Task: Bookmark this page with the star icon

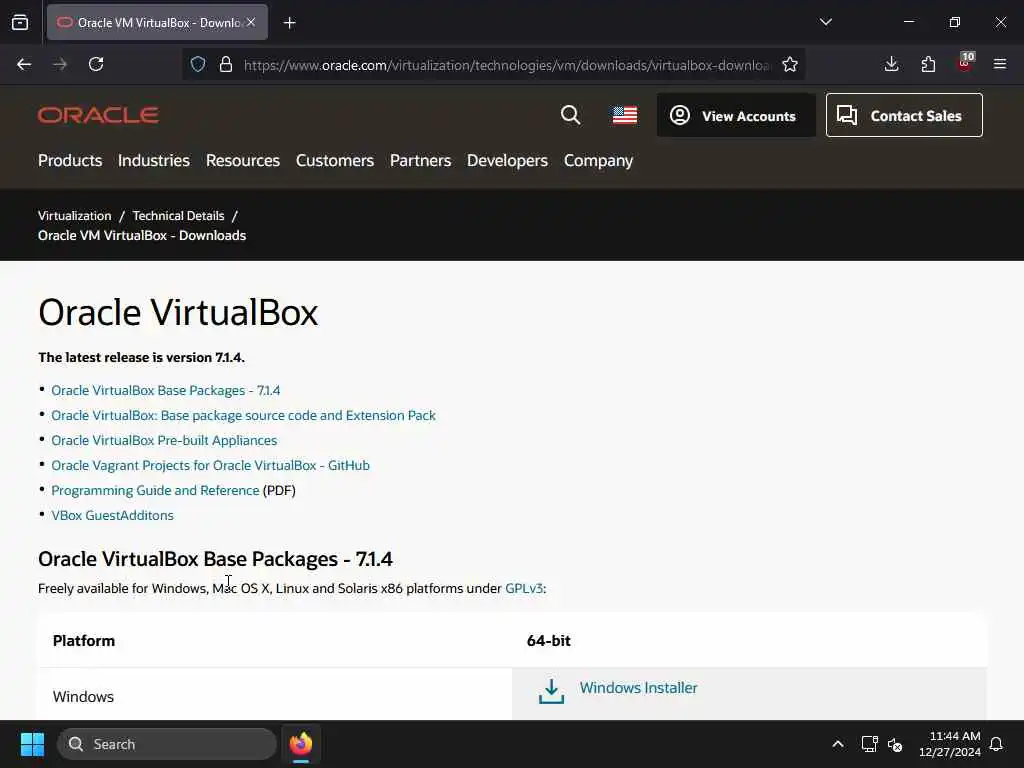Action: point(790,64)
